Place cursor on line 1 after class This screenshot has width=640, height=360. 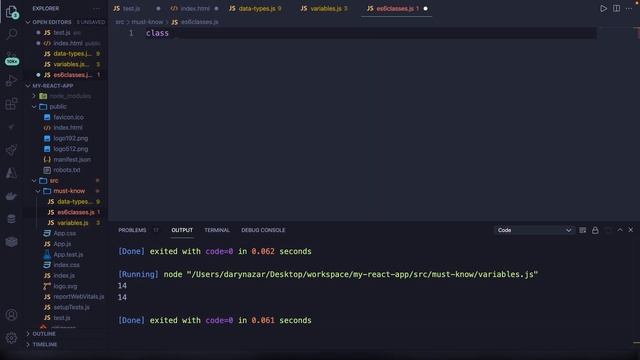(x=170, y=33)
